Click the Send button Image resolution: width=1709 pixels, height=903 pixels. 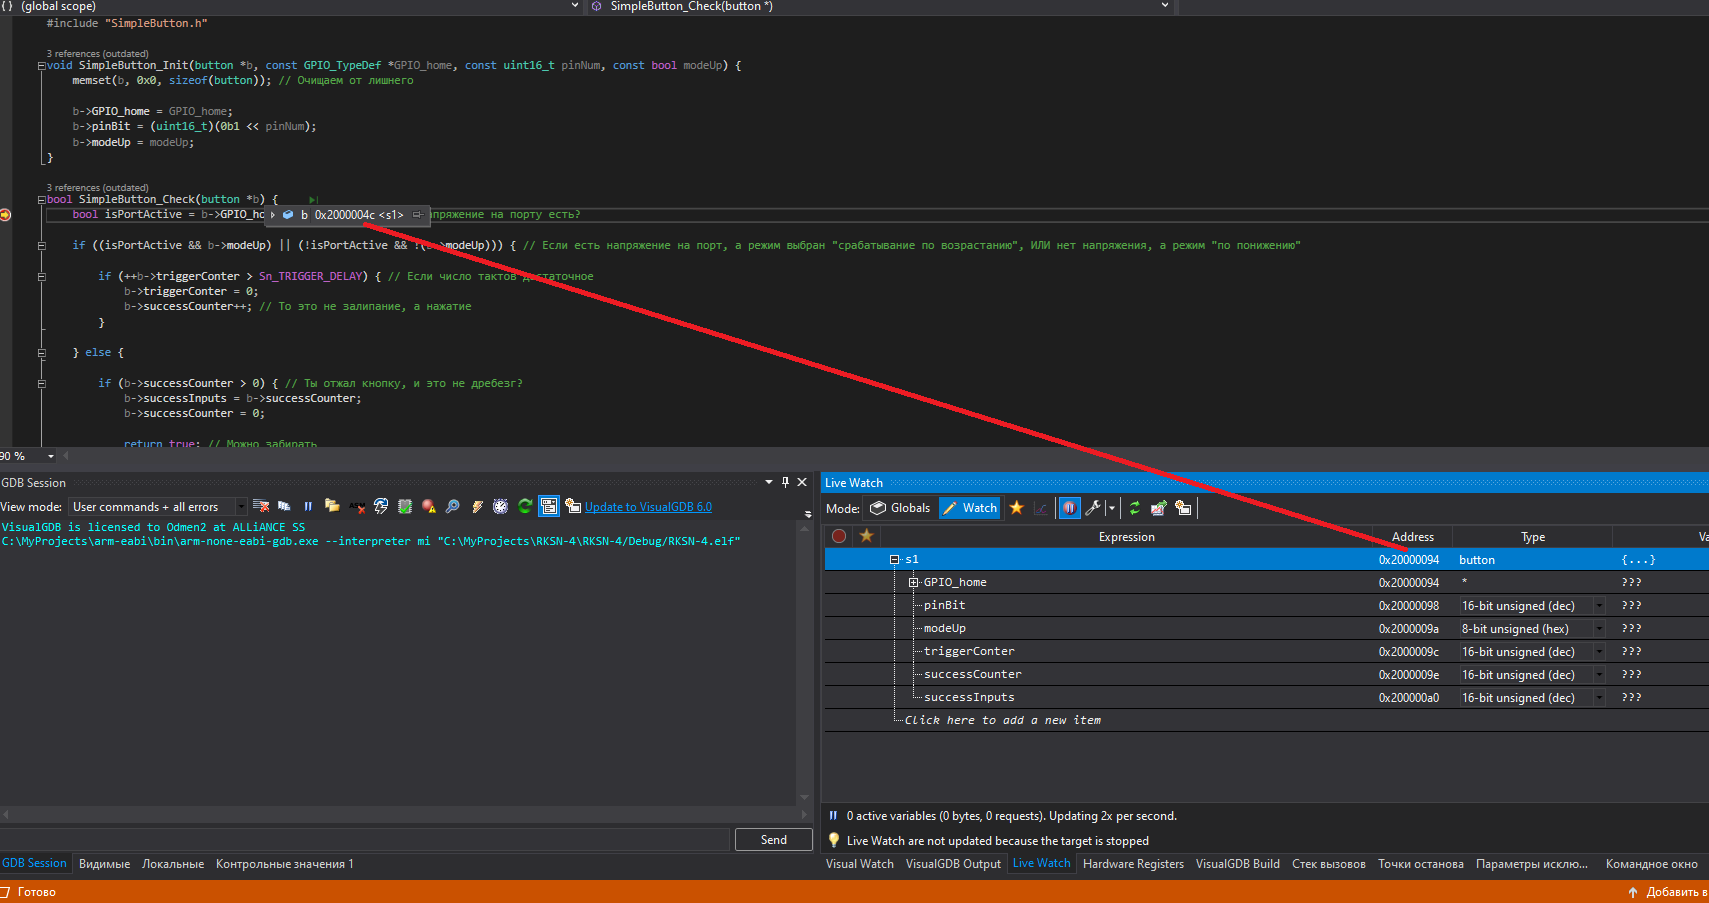(774, 840)
